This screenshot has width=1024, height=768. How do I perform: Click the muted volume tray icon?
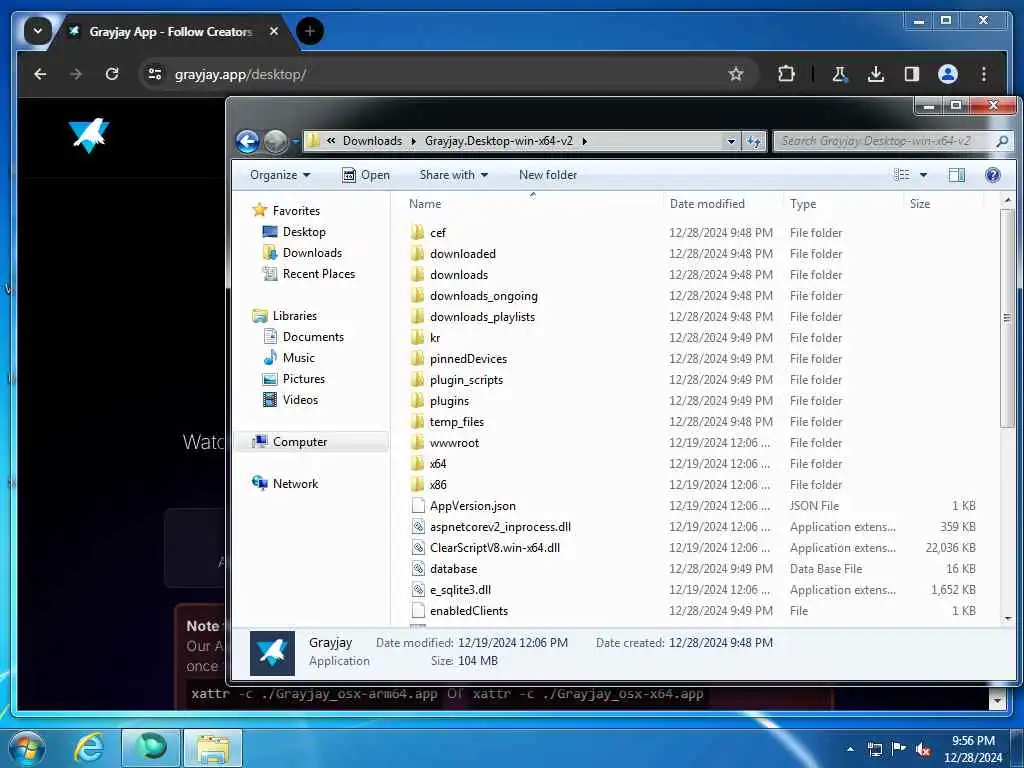pyautogui.click(x=922, y=750)
